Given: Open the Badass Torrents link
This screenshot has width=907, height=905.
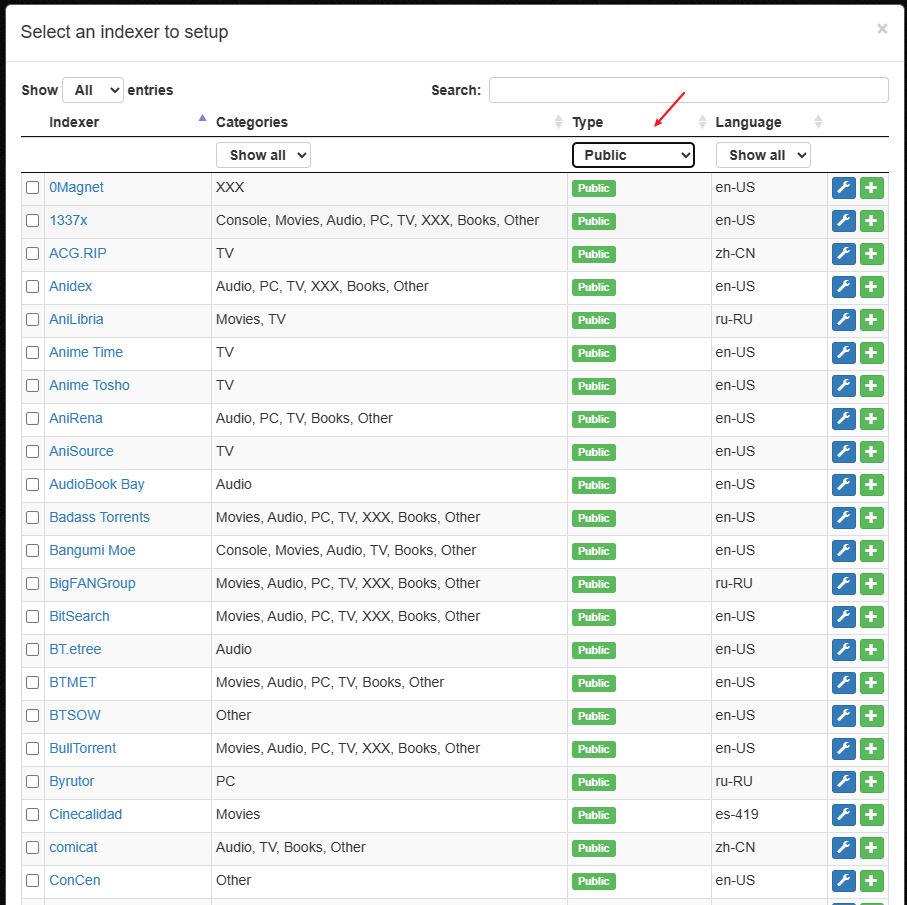Looking at the screenshot, I should [x=99, y=517].
